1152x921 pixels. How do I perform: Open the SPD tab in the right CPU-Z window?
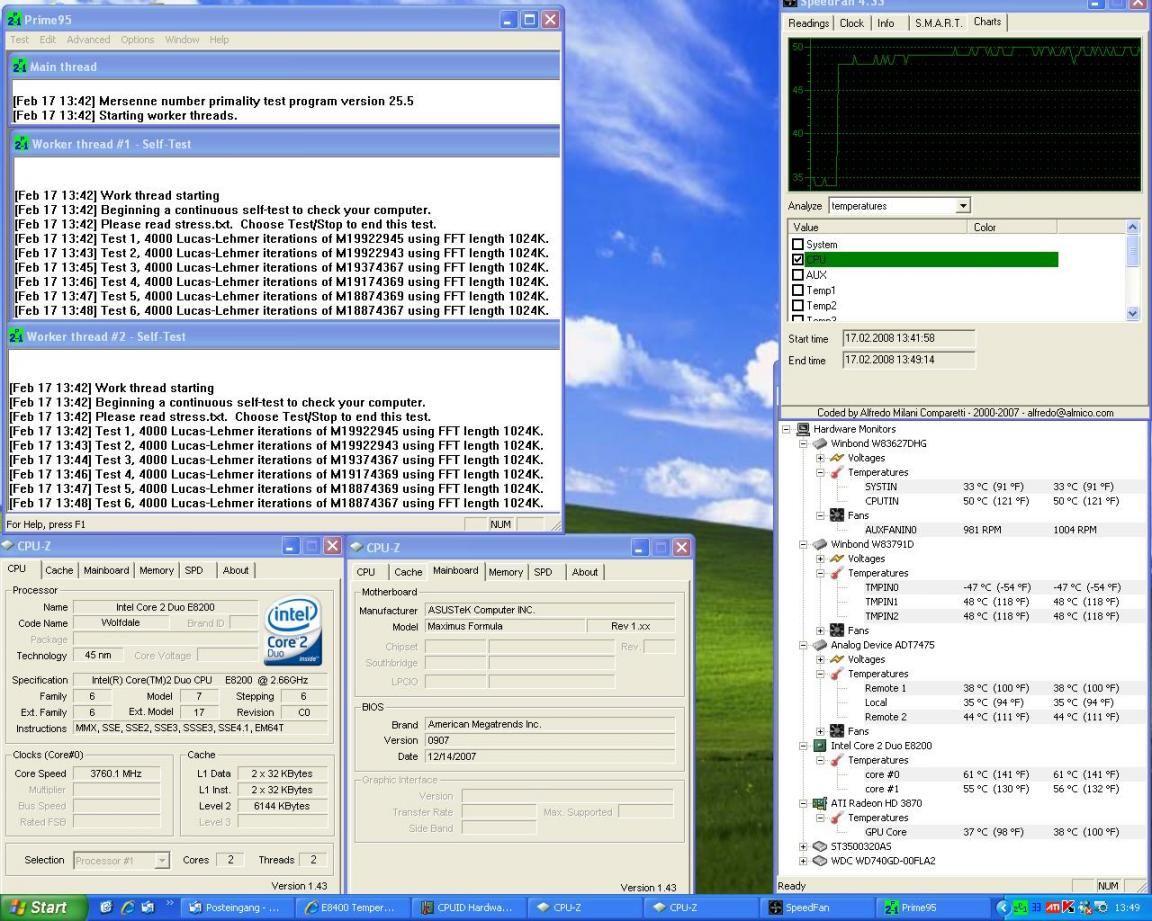(543, 572)
